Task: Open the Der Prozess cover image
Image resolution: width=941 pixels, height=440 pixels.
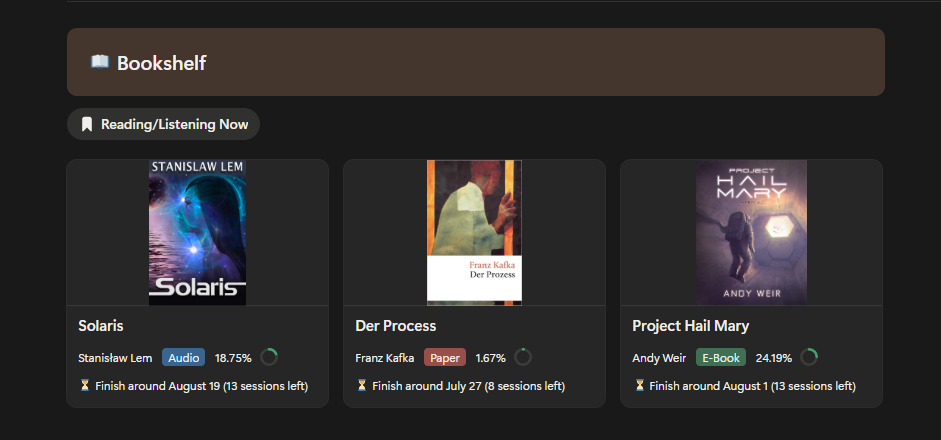Action: coord(474,232)
